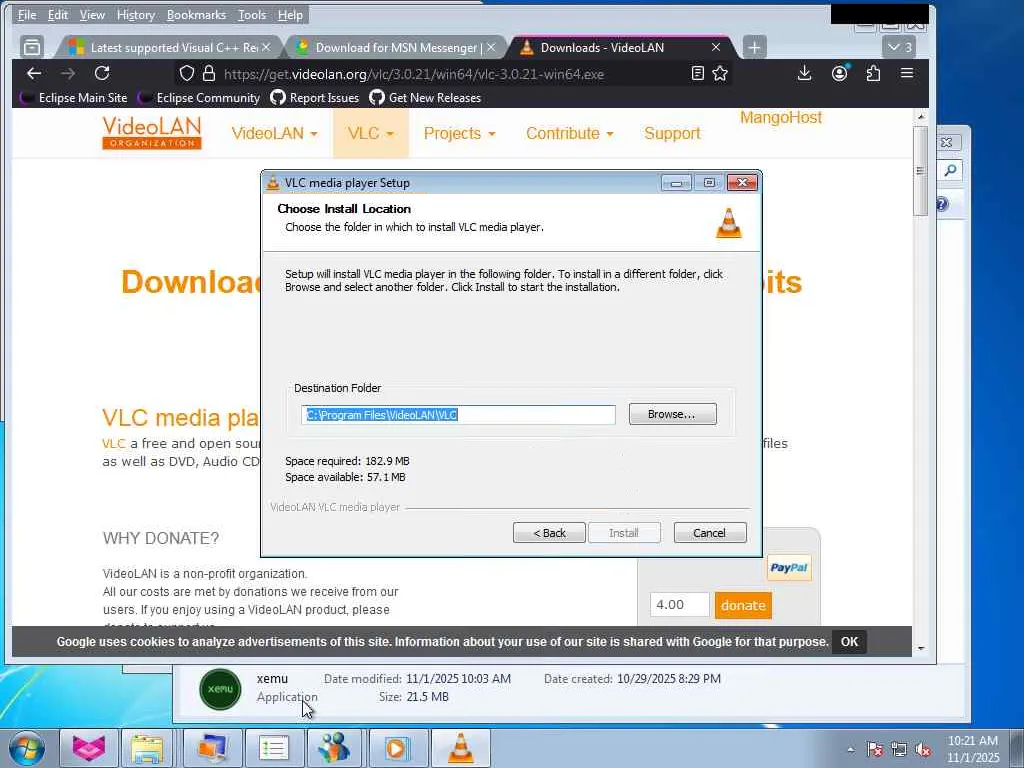Reload the VideoLAN page
The width and height of the screenshot is (1024, 768).
point(102,73)
